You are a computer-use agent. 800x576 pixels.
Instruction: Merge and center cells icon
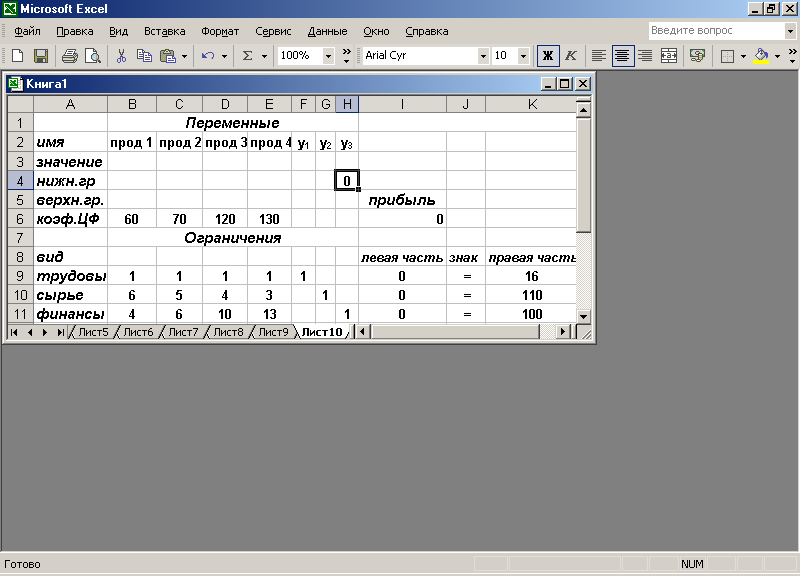[x=669, y=56]
